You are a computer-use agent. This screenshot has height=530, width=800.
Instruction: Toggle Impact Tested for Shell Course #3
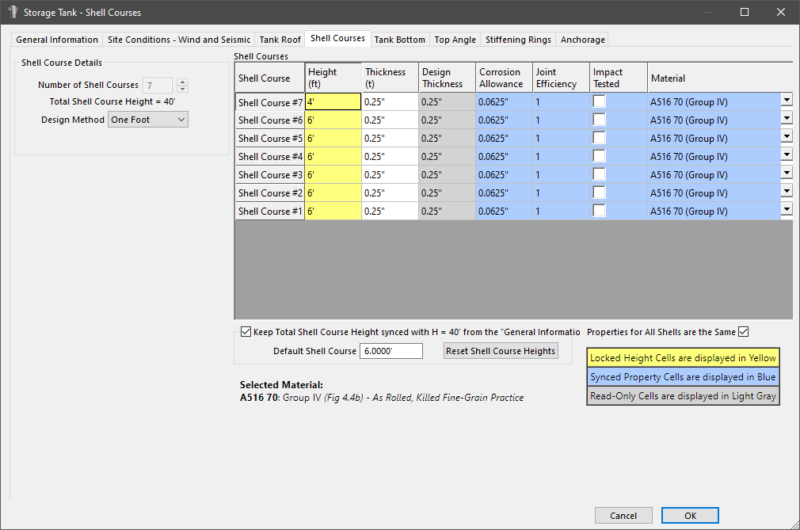coord(599,175)
